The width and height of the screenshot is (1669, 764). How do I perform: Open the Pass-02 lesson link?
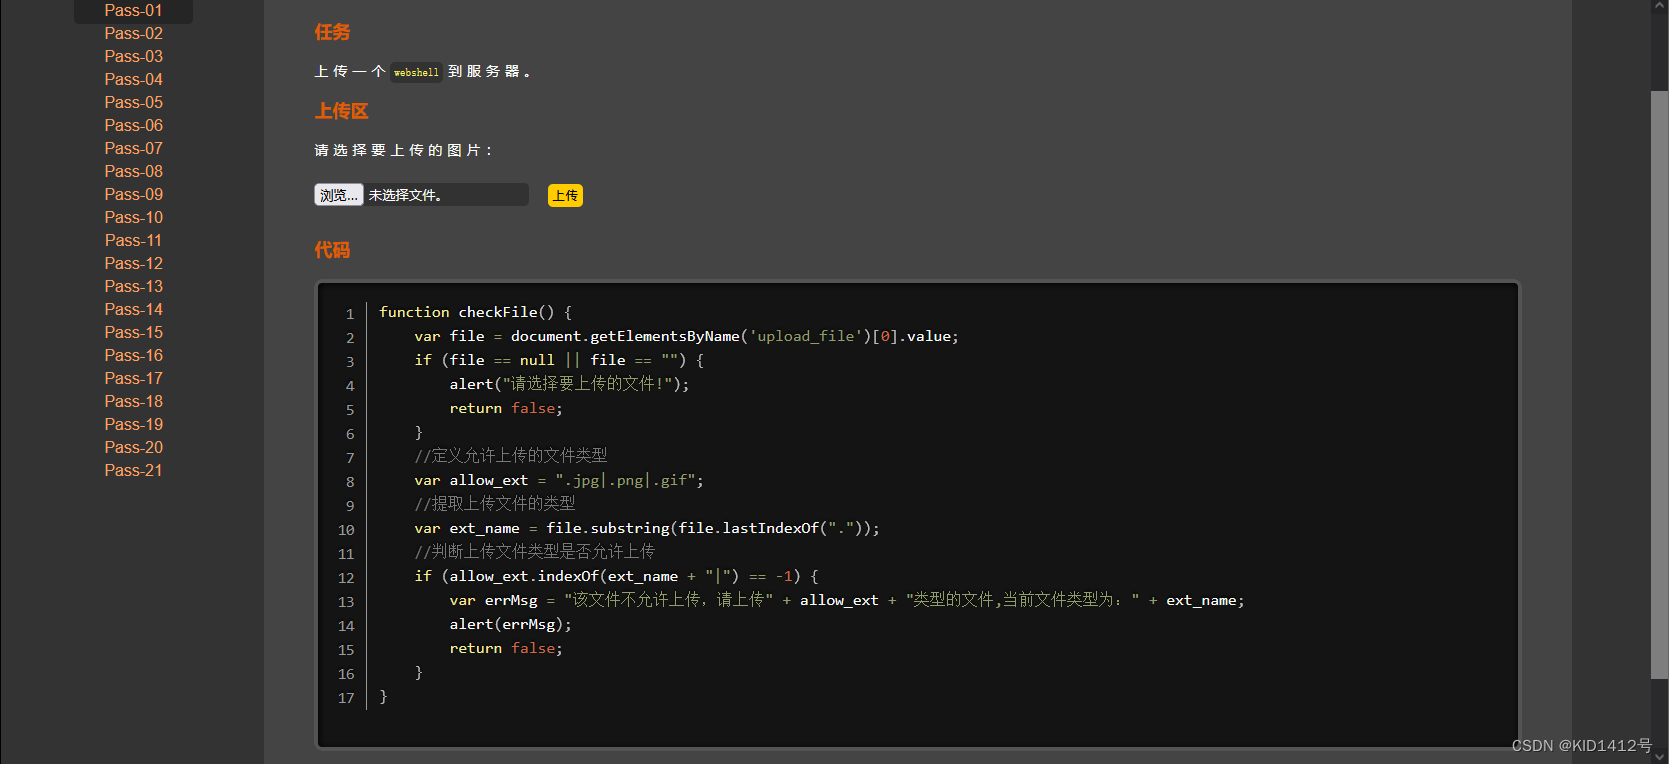click(133, 33)
